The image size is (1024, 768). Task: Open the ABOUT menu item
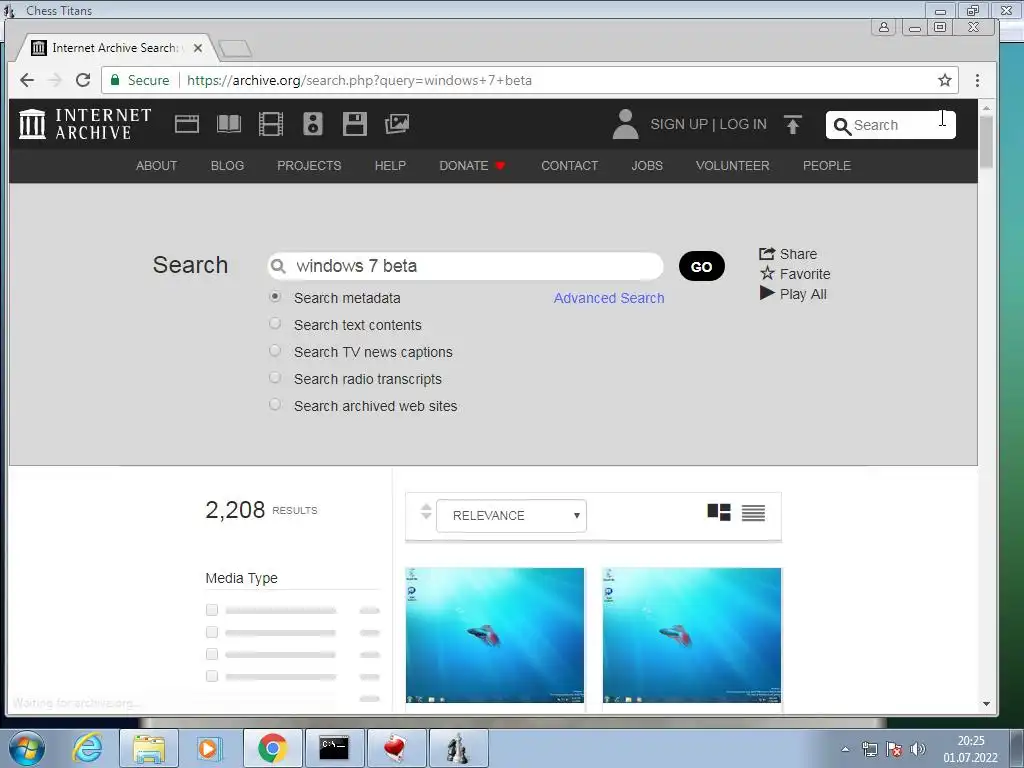pos(156,166)
